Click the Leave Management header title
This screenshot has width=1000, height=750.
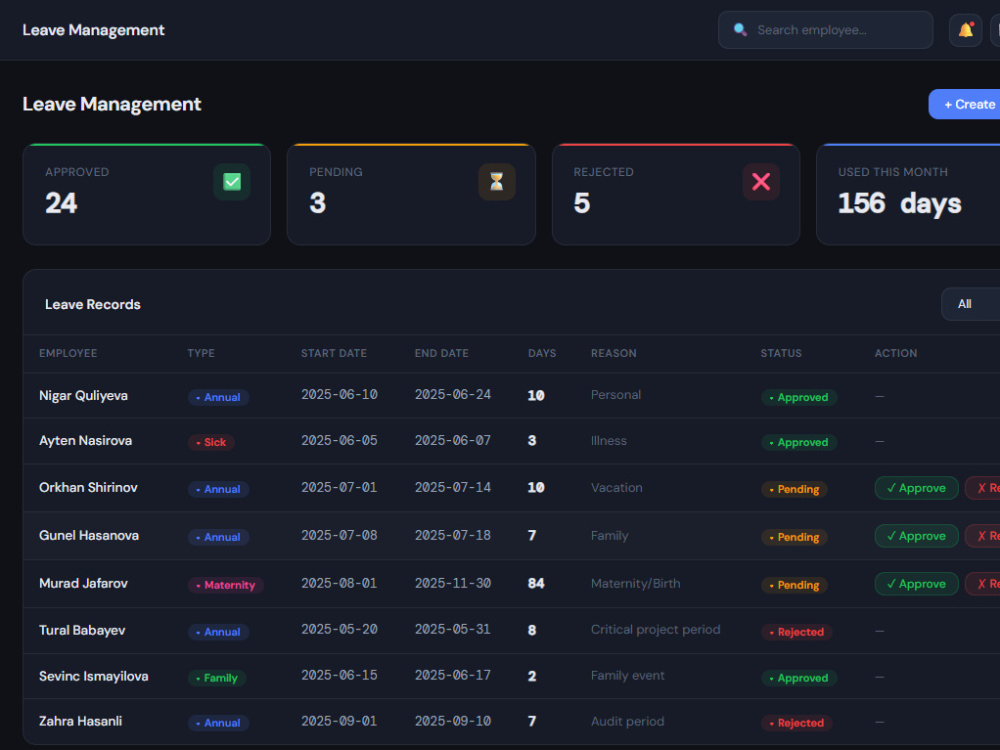pos(93,30)
